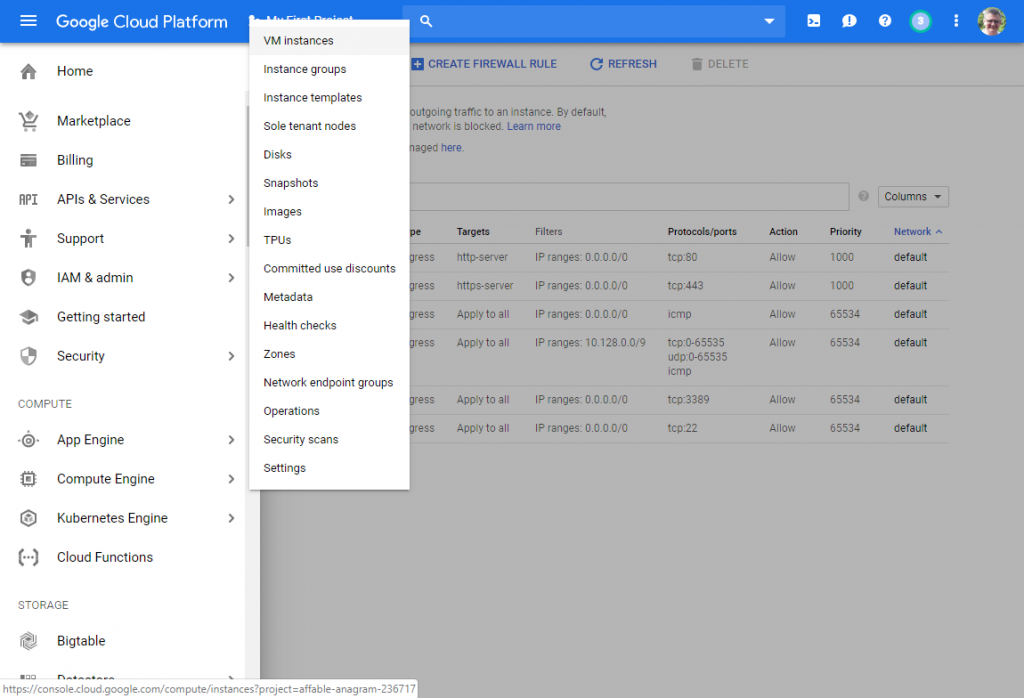Viewport: 1024px width, 698px height.
Task: Click the Home icon in sidebar
Action: (28, 71)
